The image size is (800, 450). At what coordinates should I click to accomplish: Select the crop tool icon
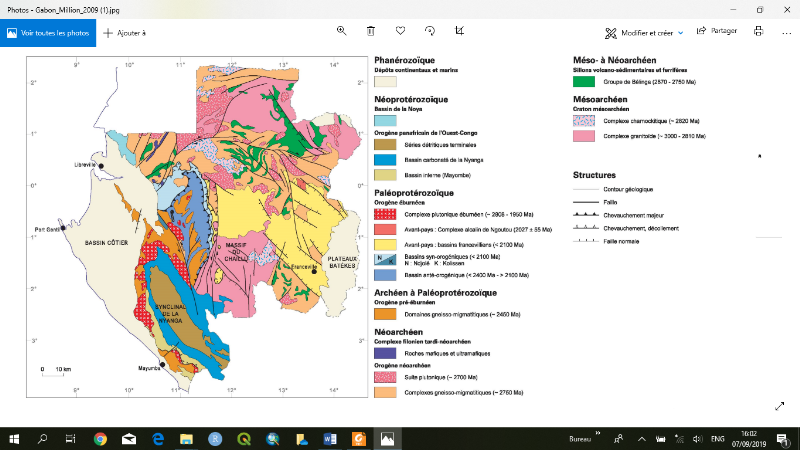click(x=459, y=32)
